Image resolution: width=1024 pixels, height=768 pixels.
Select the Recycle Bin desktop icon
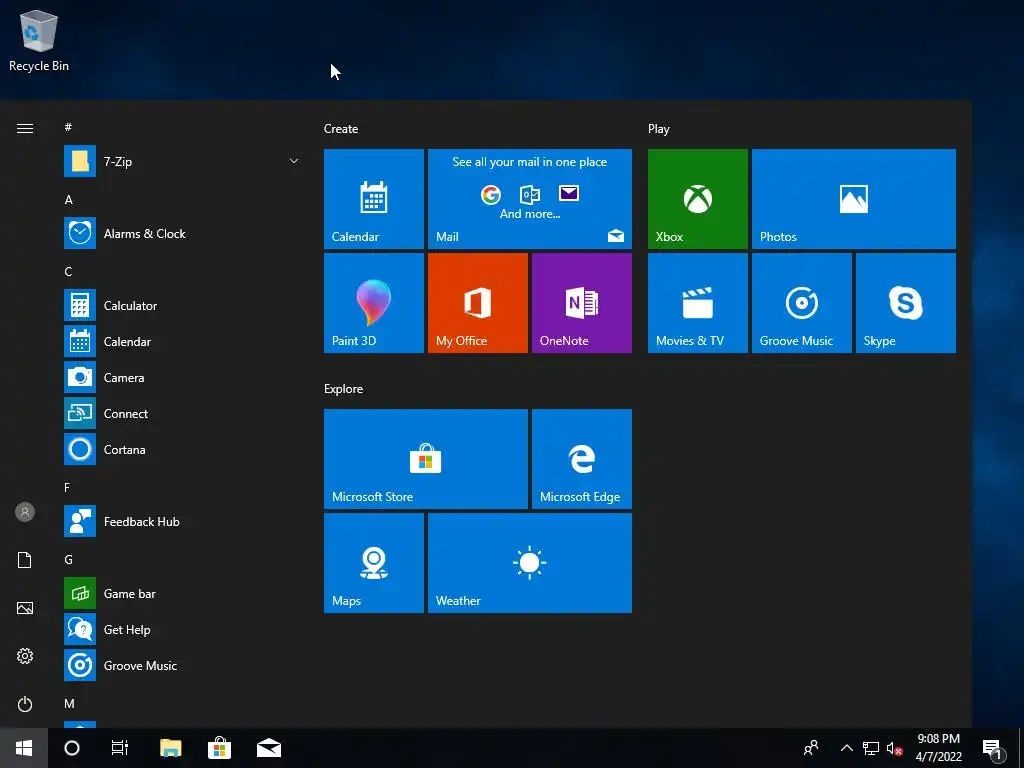39,40
